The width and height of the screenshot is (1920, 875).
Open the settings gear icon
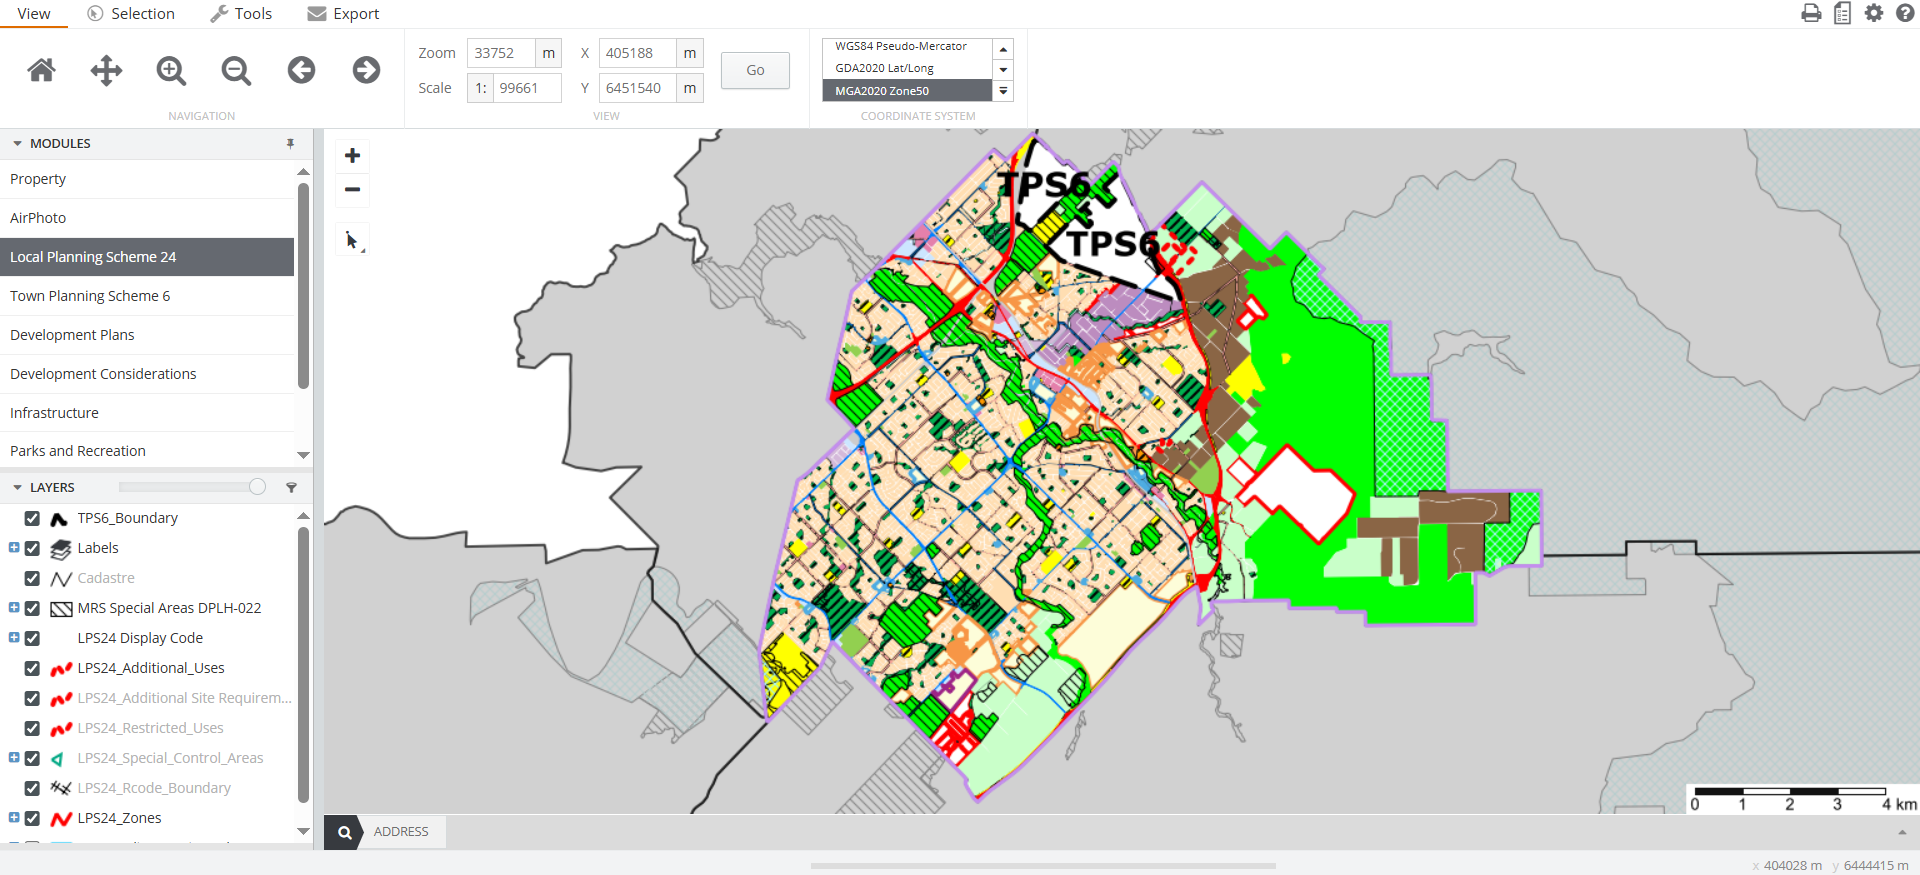[1874, 13]
